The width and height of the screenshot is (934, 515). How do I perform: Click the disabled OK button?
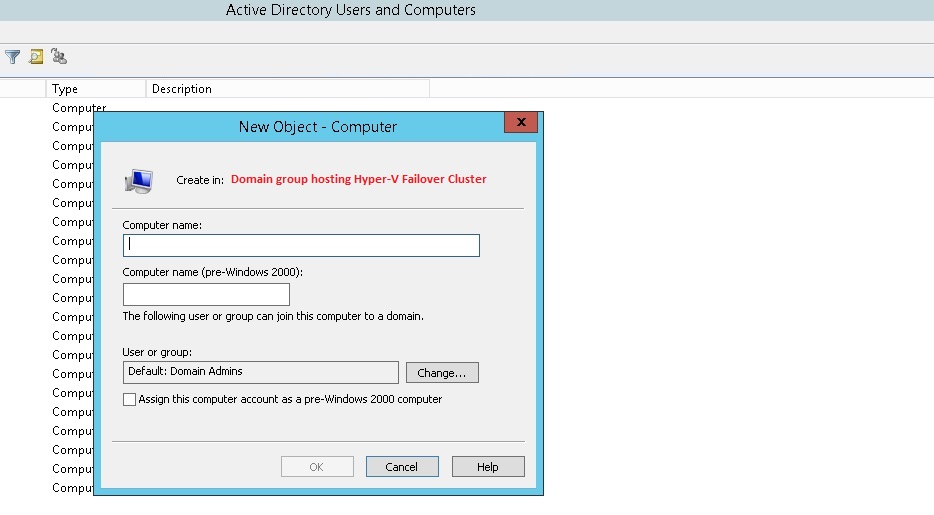(317, 467)
